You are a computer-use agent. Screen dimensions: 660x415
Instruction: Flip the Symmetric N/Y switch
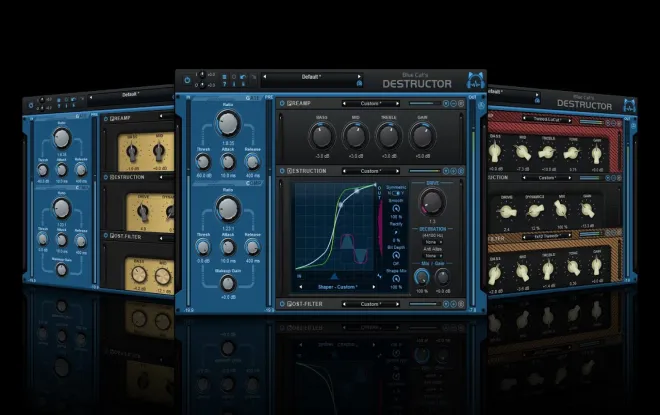click(x=396, y=193)
